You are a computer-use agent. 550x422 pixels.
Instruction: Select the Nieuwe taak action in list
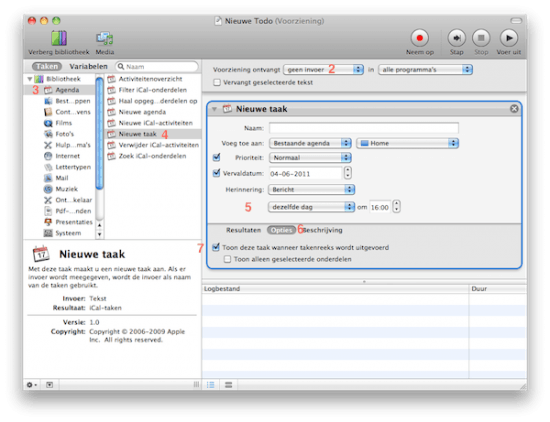(x=153, y=134)
